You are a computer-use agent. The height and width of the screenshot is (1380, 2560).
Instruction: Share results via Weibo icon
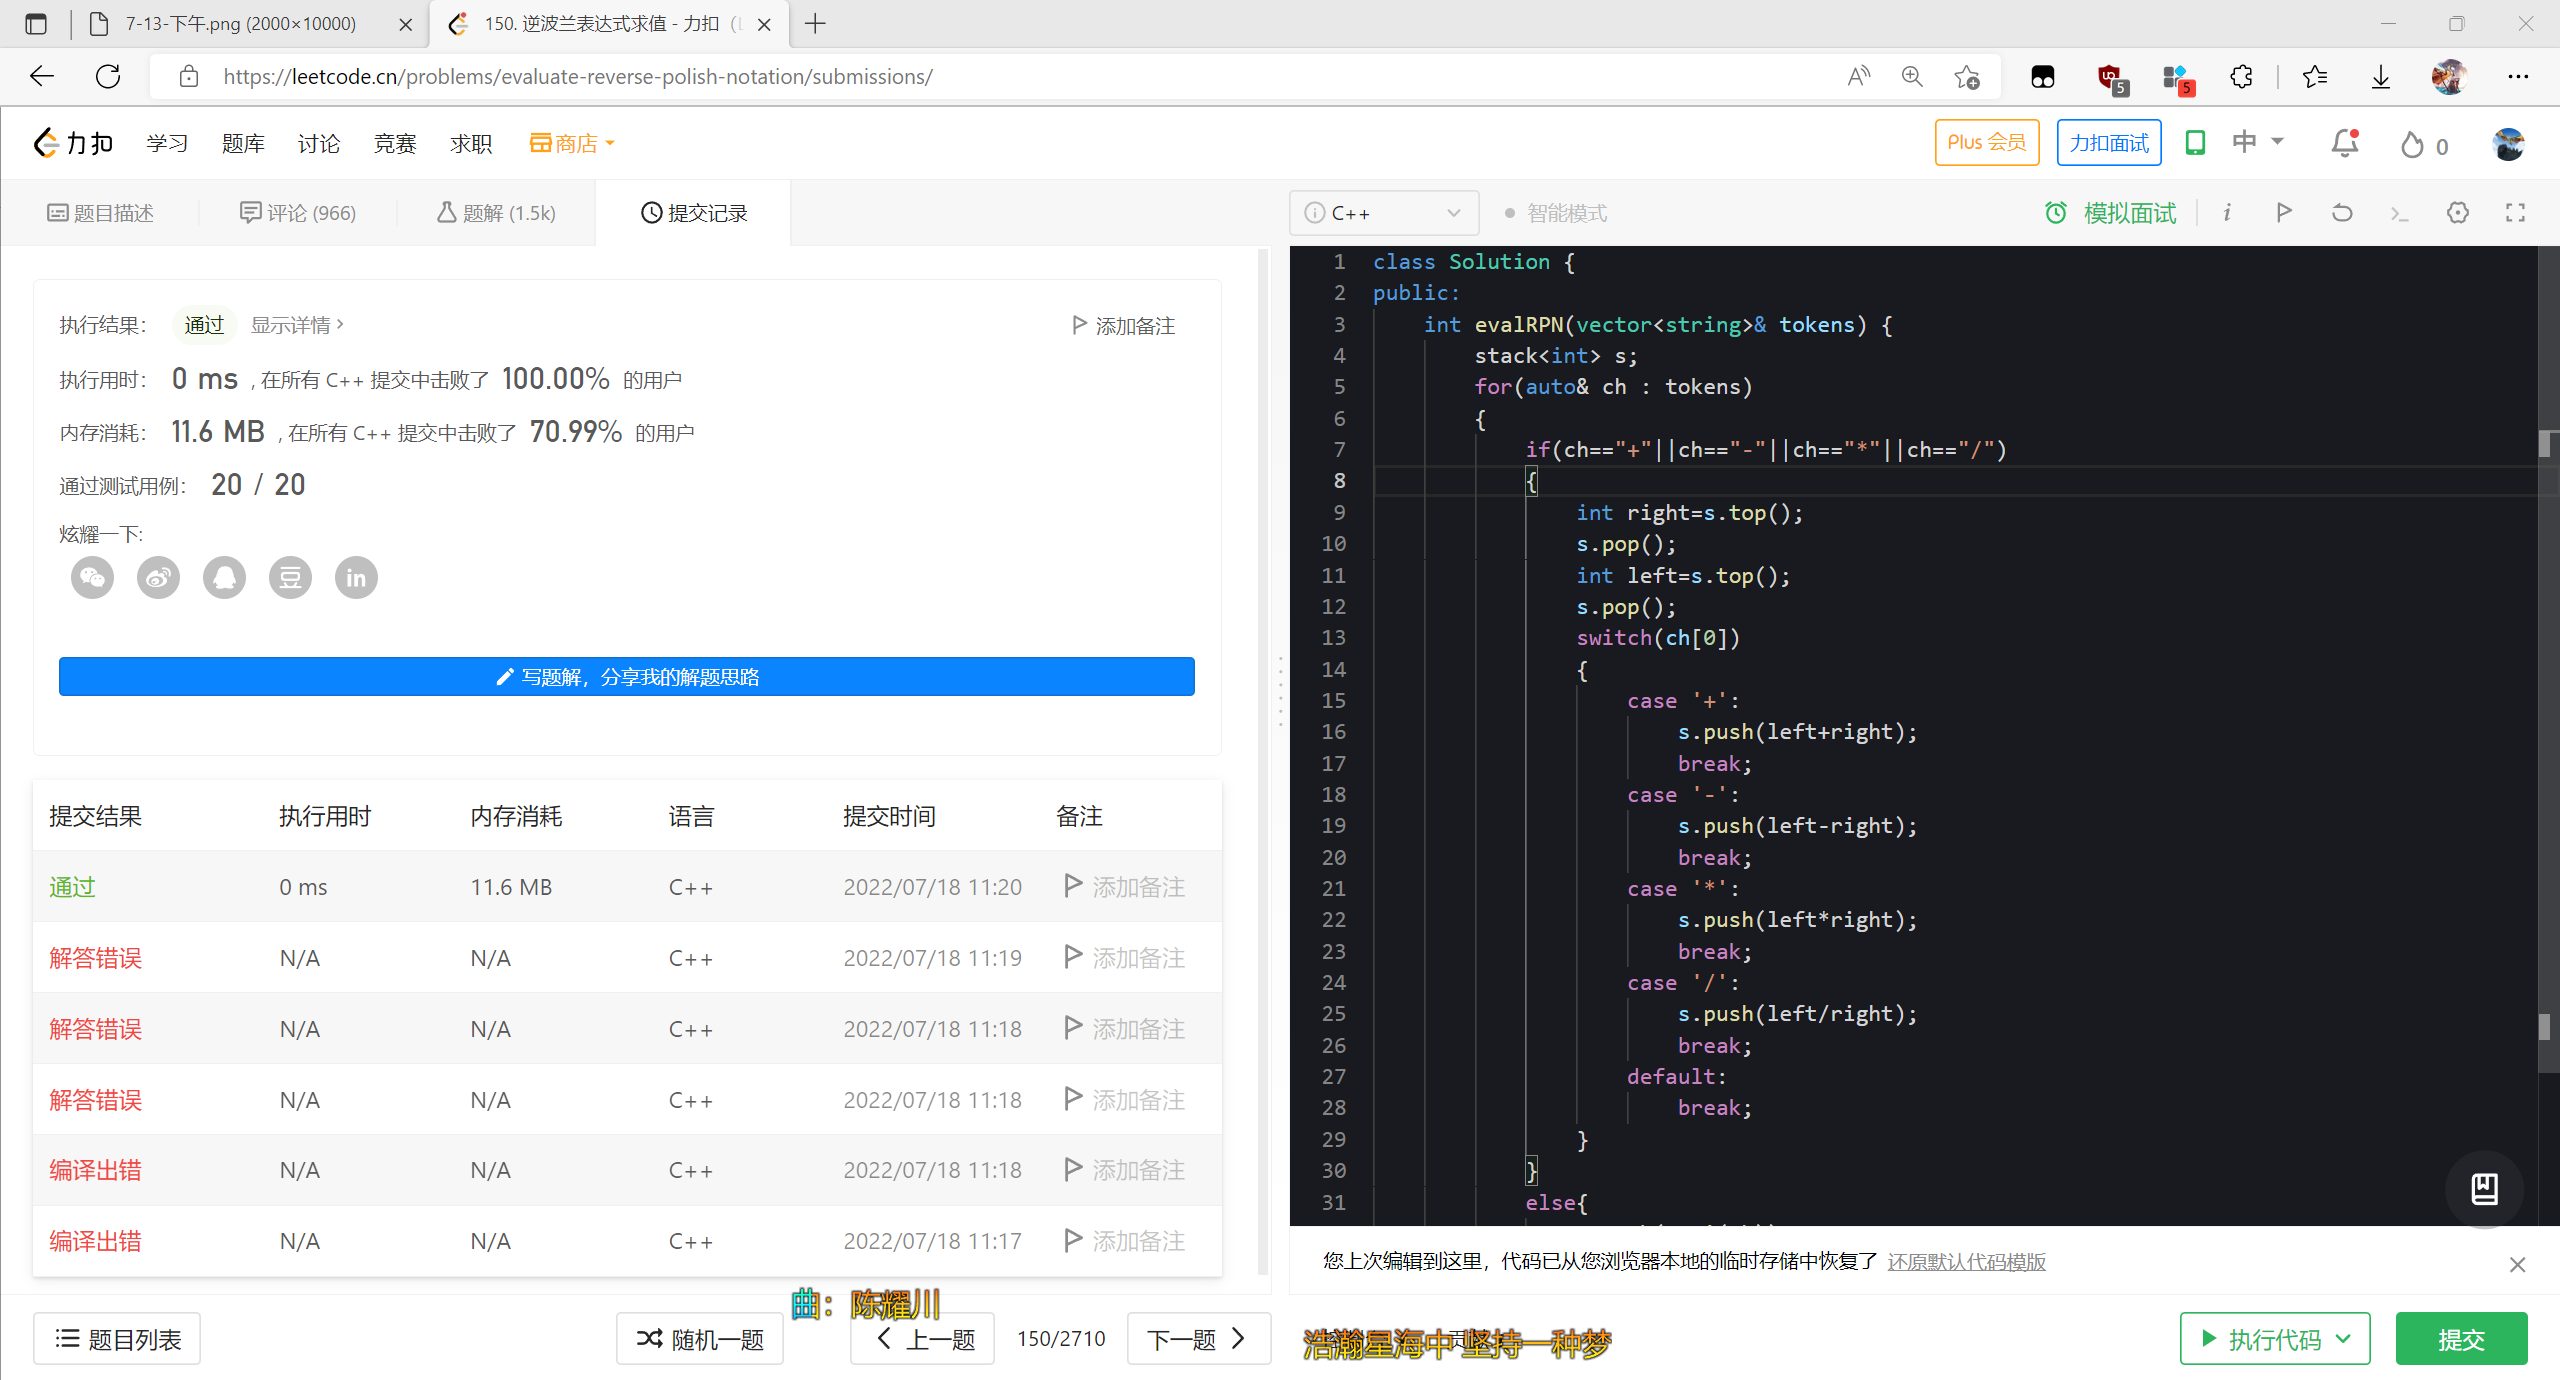click(158, 577)
